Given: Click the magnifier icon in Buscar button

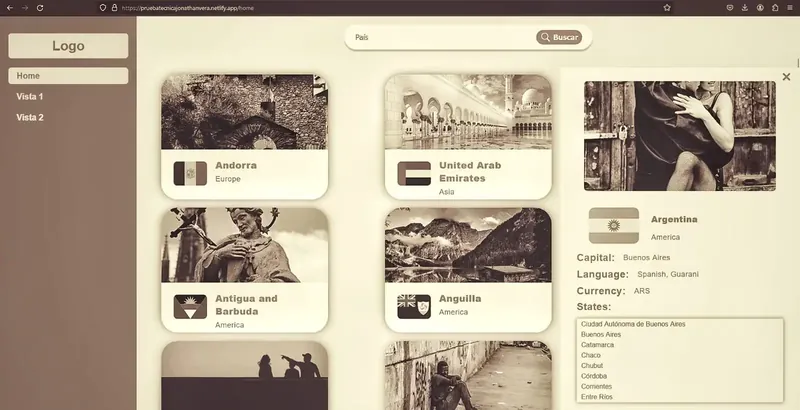Looking at the screenshot, I should (x=545, y=37).
